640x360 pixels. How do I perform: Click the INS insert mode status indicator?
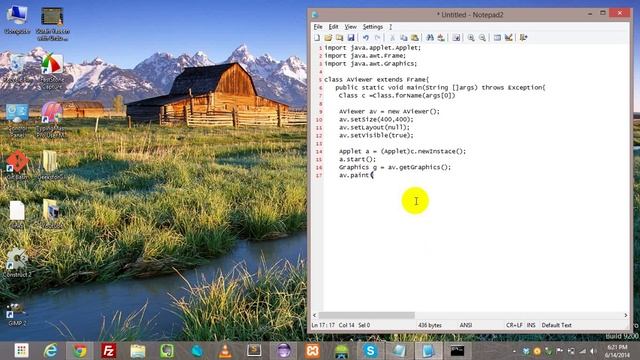pyautogui.click(x=531, y=325)
